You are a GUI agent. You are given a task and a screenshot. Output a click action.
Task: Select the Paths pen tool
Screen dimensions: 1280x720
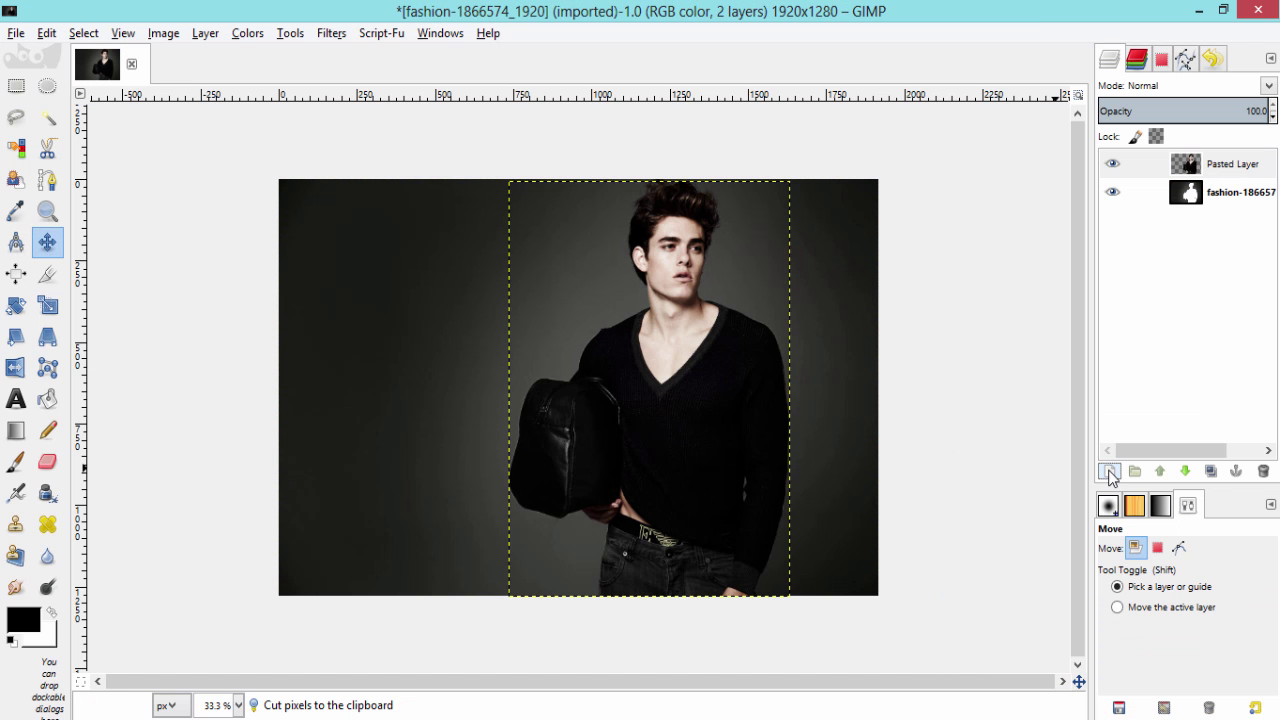tap(47, 180)
